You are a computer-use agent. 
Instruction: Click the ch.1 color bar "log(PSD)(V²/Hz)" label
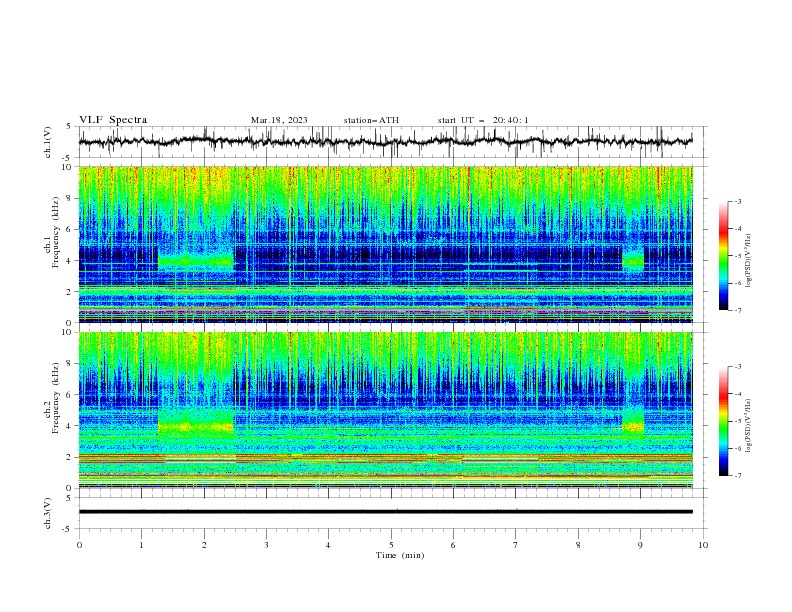(748, 261)
